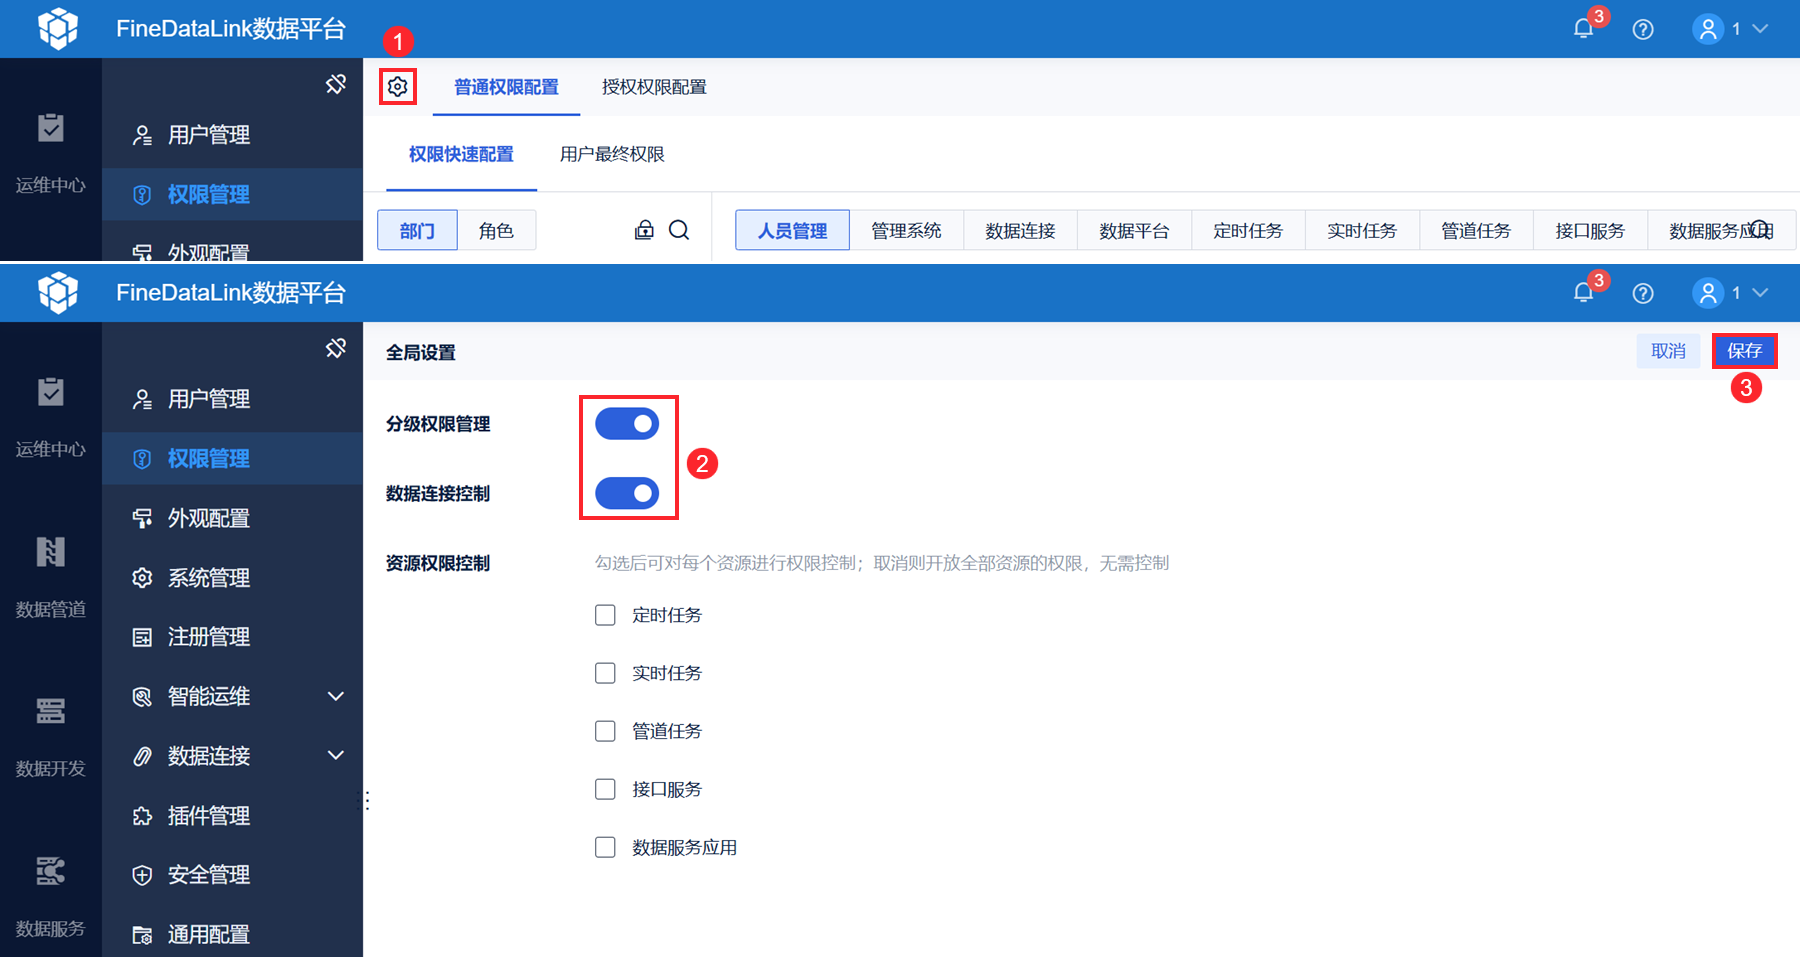The width and height of the screenshot is (1800, 957).
Task: Open 权限管理 in the upper sidebar
Action: coord(232,194)
